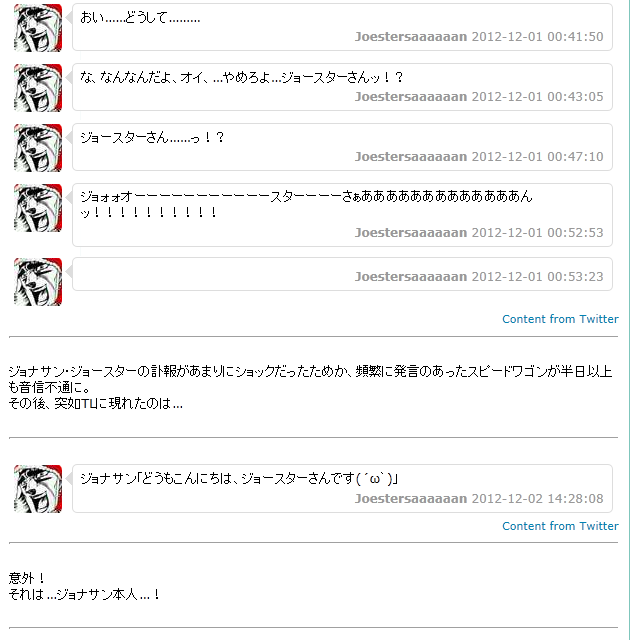630x640 pixels.
Task: Click avatar beside the 00:41:50 tweet
Action: click(x=38, y=28)
